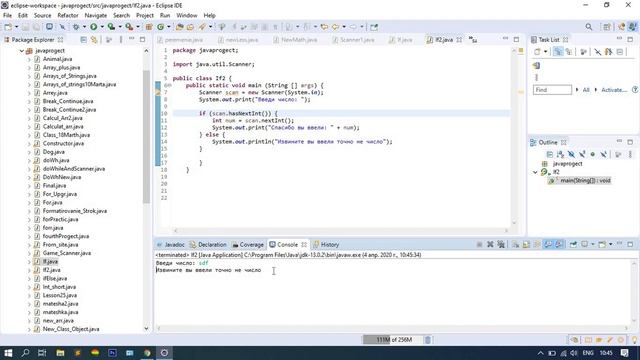The image size is (640, 360).
Task: Open Console display selected dropdown
Action: coord(593,244)
